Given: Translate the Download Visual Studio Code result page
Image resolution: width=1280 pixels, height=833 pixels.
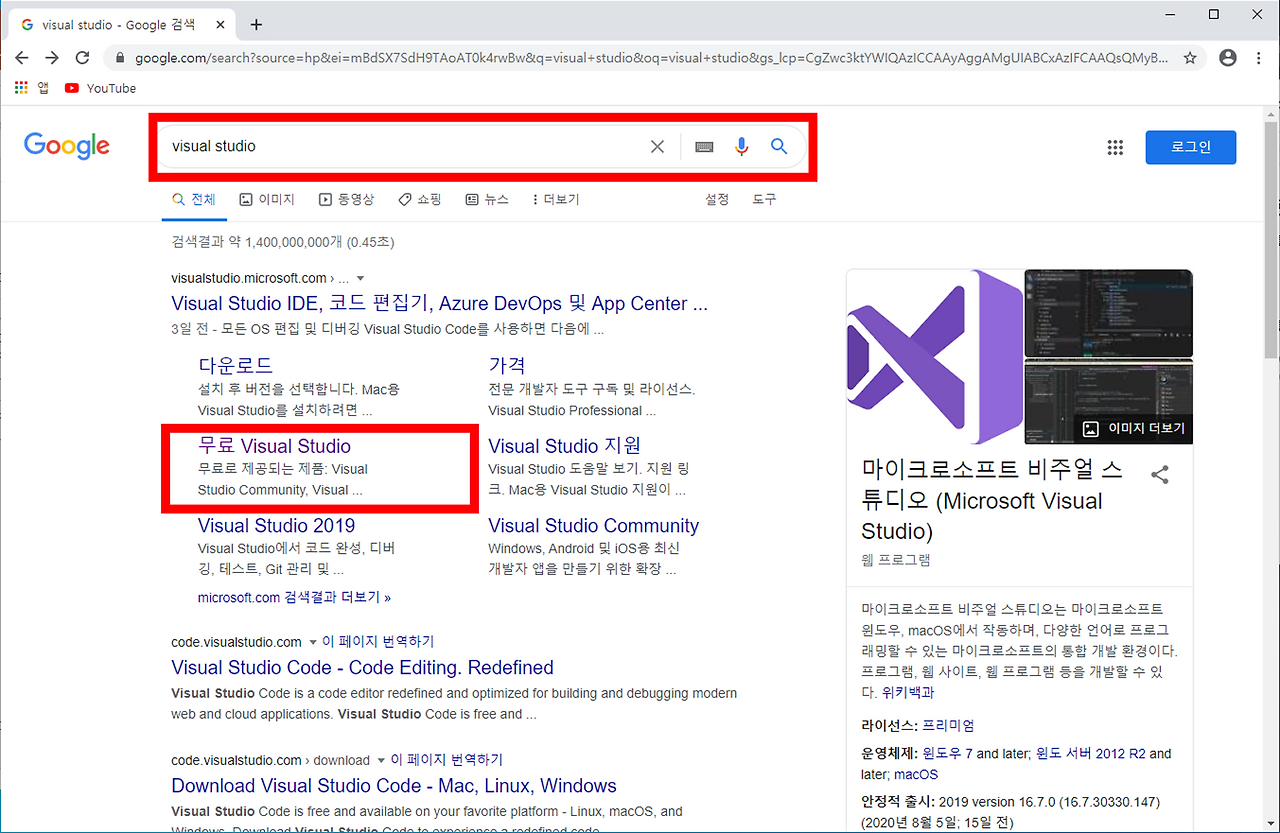Looking at the screenshot, I should 447,760.
